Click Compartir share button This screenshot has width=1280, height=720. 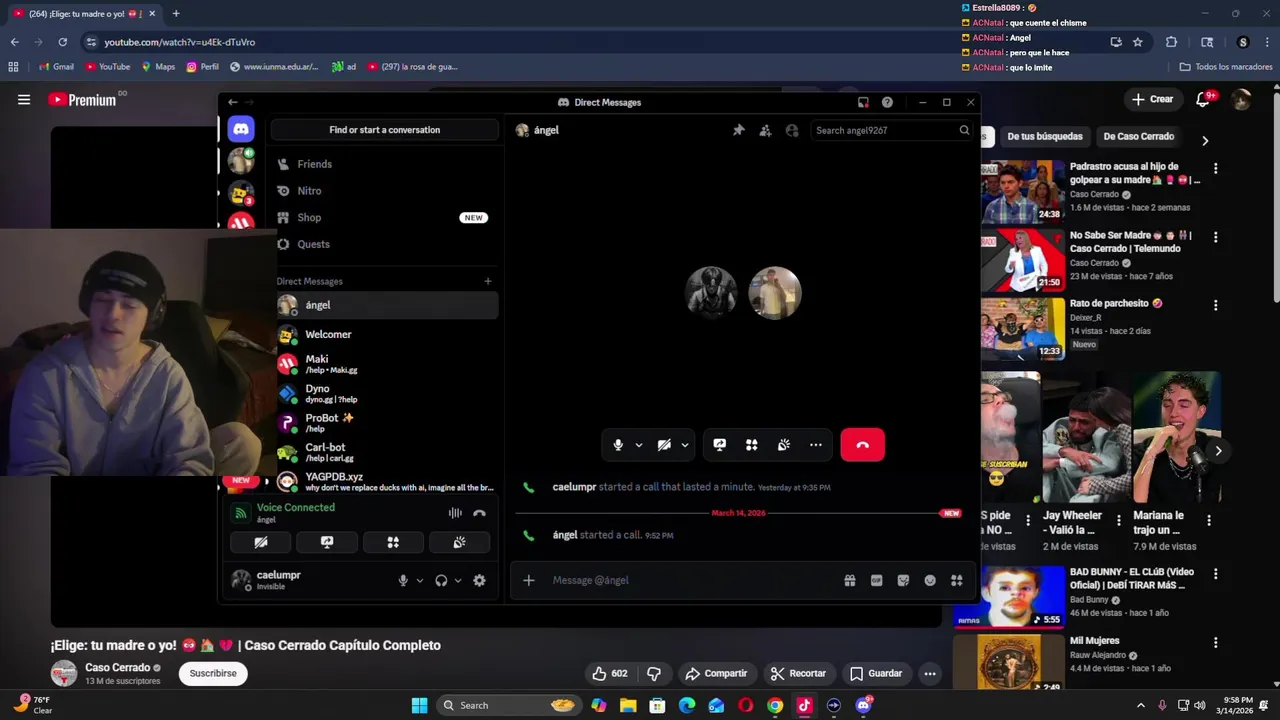point(716,673)
